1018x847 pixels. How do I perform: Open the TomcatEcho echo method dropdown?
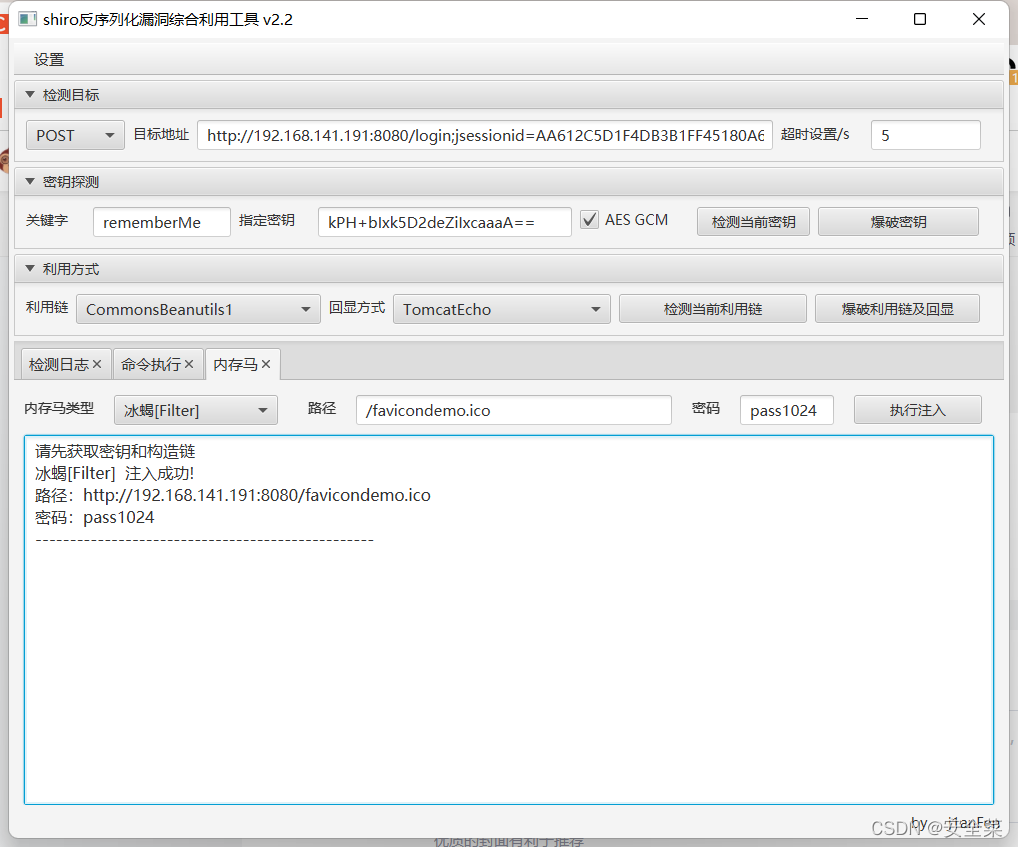(x=502, y=309)
